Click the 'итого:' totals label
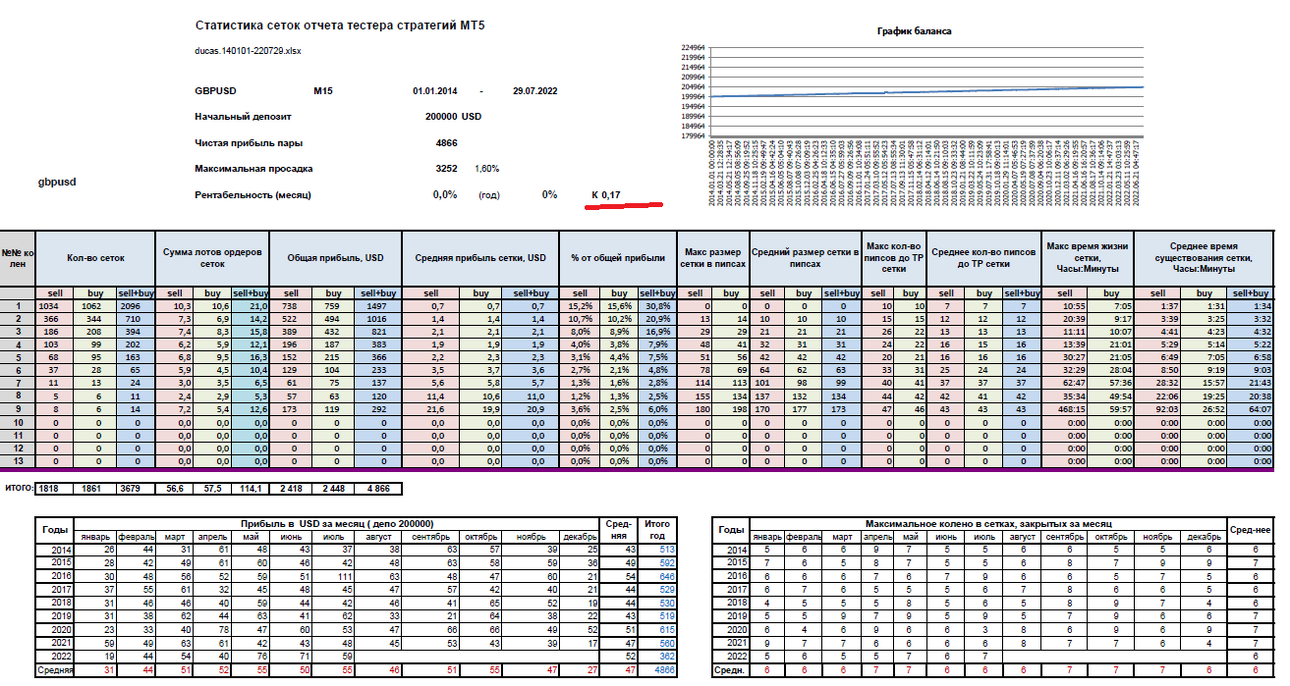The width and height of the screenshot is (1290, 686). pyautogui.click(x=18, y=488)
